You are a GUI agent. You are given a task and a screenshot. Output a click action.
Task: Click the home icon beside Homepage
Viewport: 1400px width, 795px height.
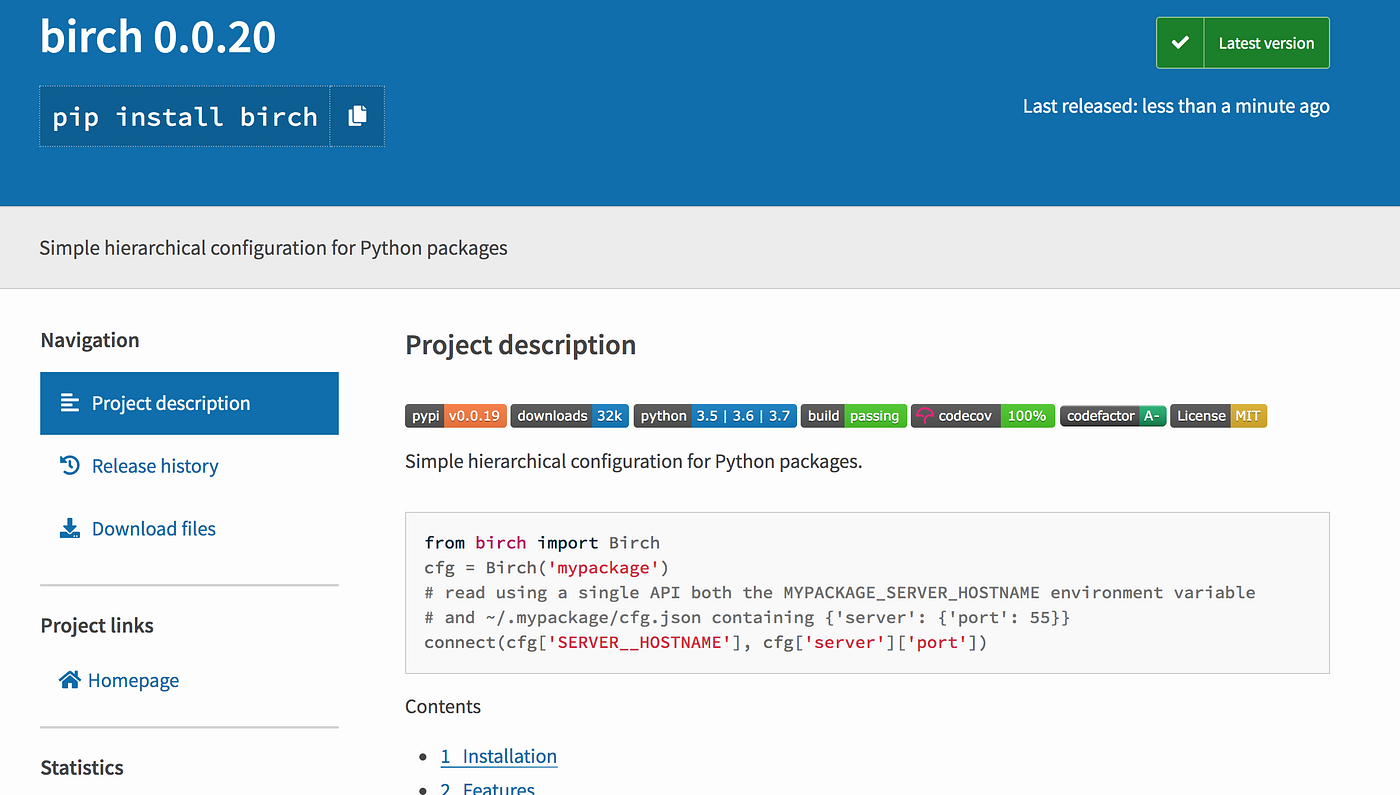coord(68,679)
